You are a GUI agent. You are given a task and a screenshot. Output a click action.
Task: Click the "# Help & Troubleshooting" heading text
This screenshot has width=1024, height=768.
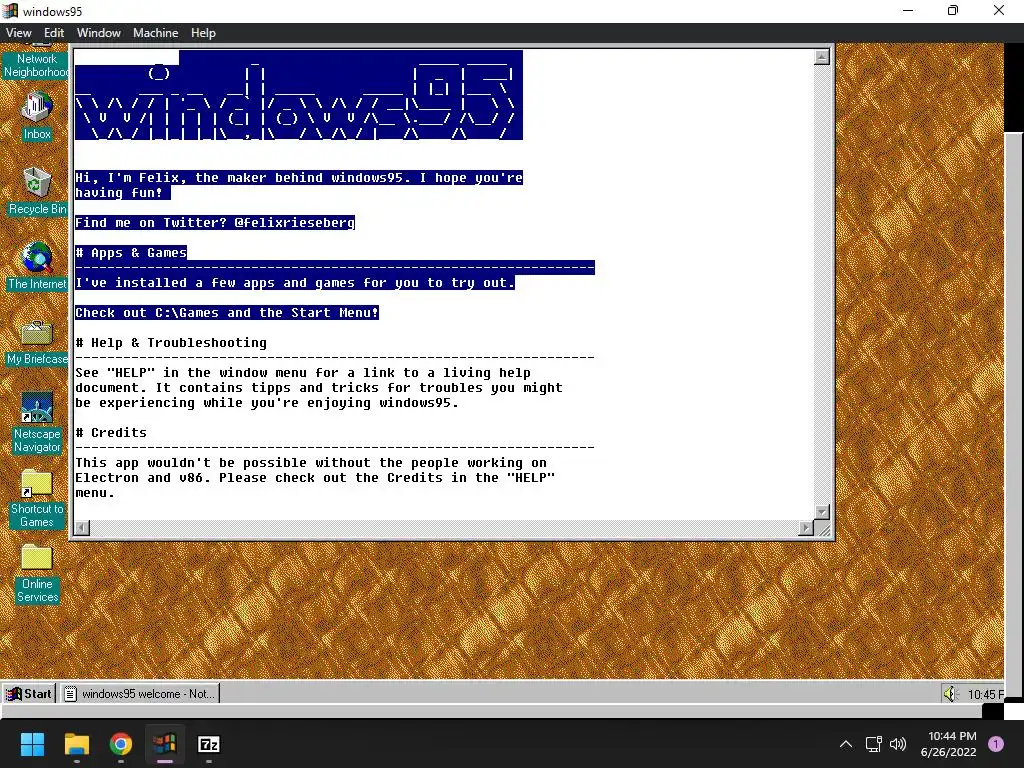click(x=171, y=343)
